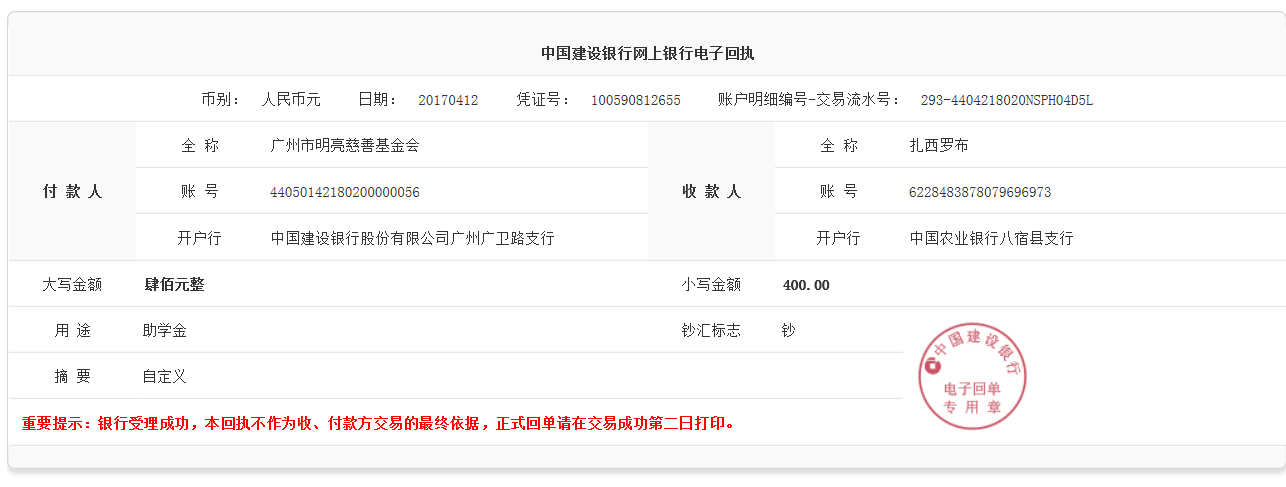Select payee name 扎西罗布

click(x=938, y=145)
